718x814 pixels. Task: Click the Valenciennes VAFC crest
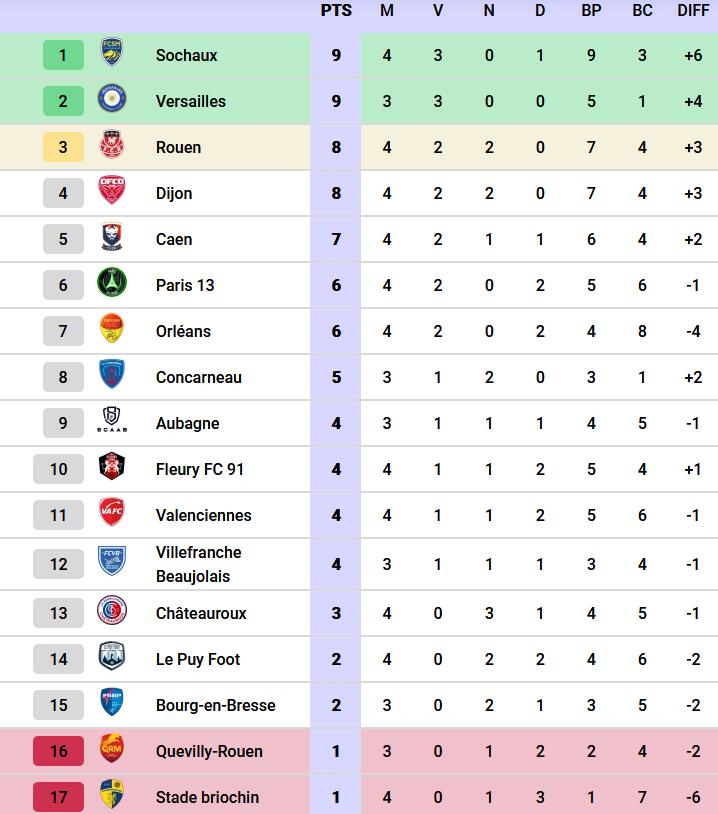111,515
